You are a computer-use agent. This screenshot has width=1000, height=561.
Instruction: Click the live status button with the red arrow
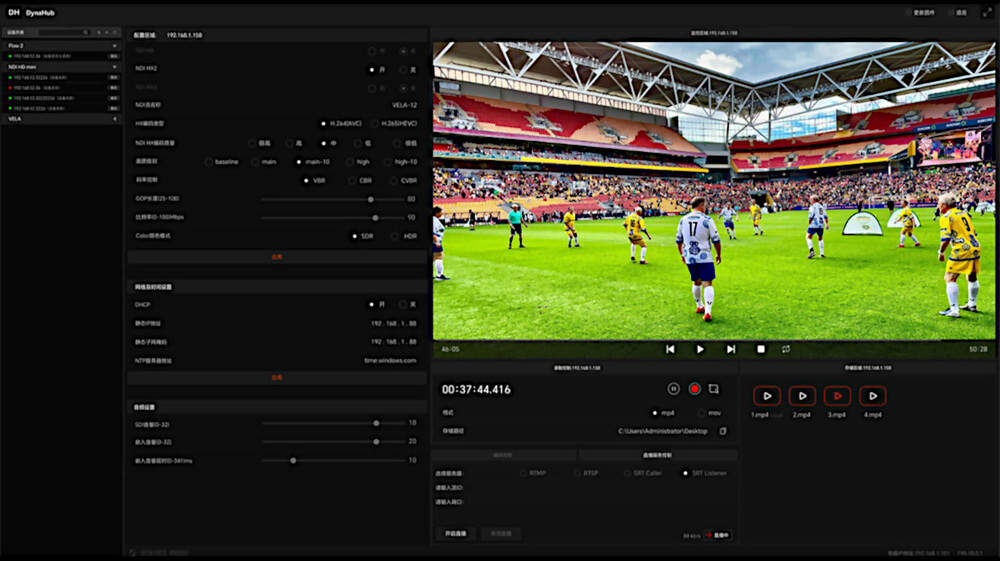pos(717,536)
